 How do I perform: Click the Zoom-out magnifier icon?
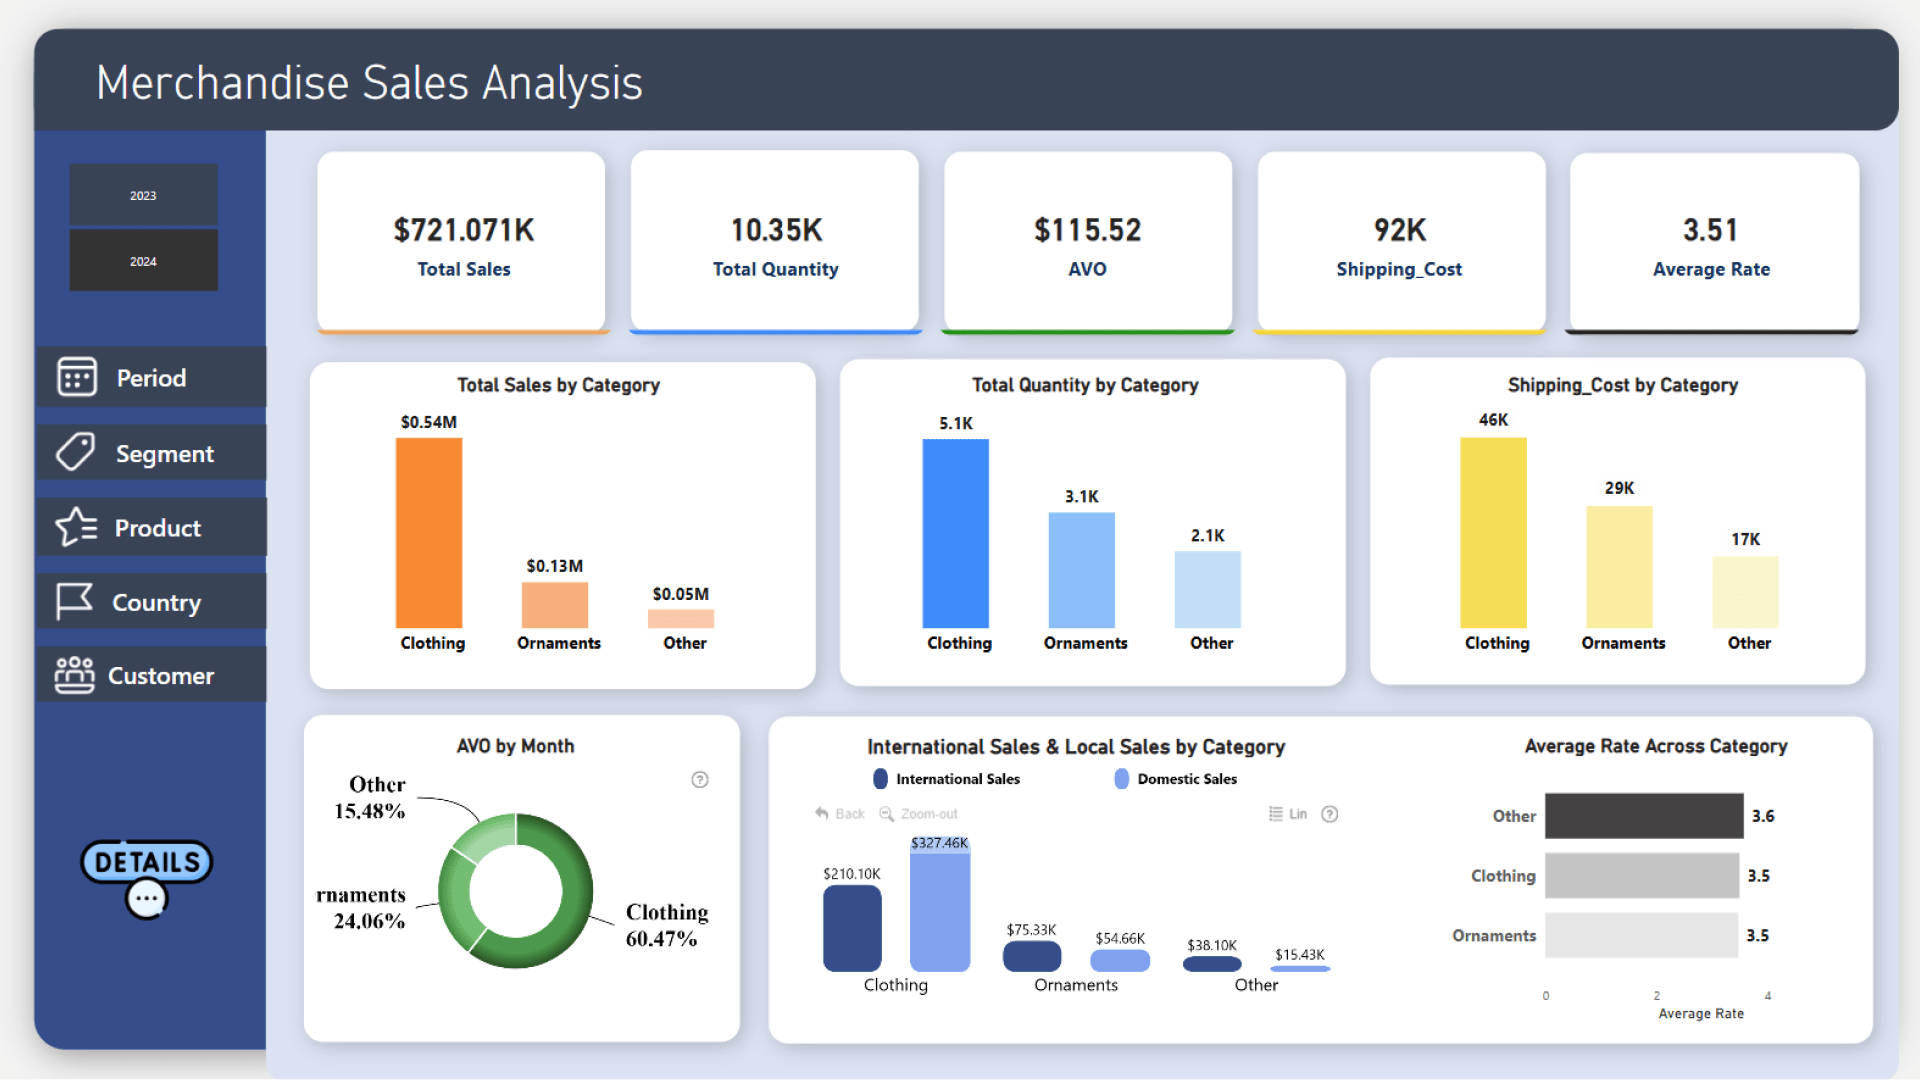coord(886,814)
